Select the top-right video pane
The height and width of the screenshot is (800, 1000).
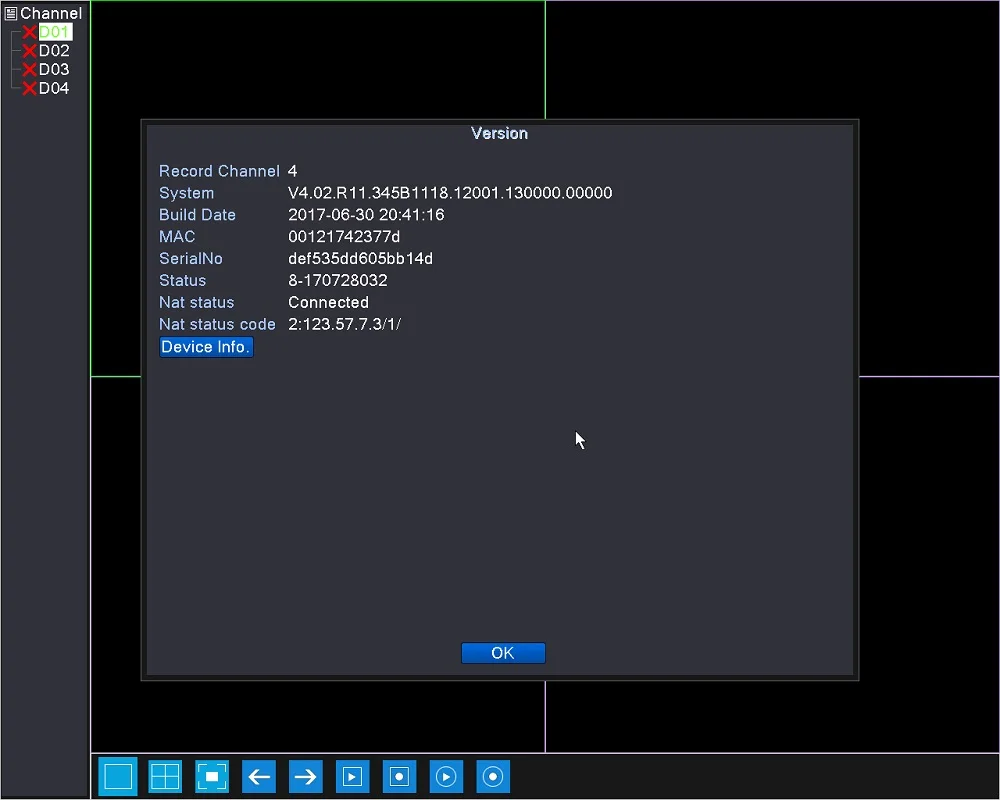(772, 59)
